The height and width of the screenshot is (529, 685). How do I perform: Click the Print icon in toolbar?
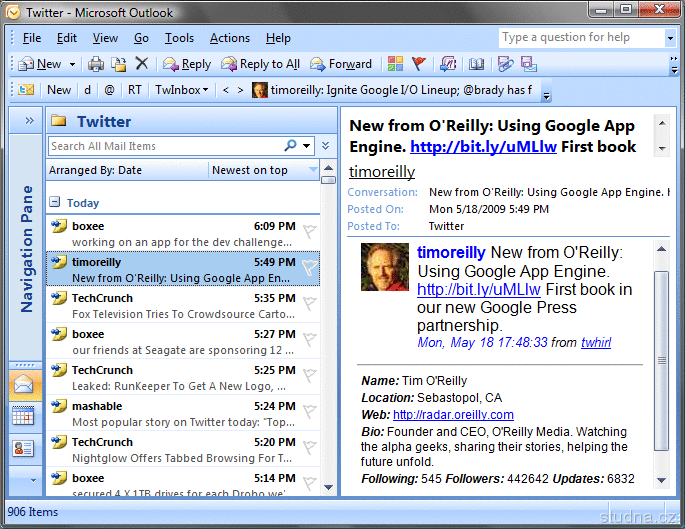[x=96, y=64]
